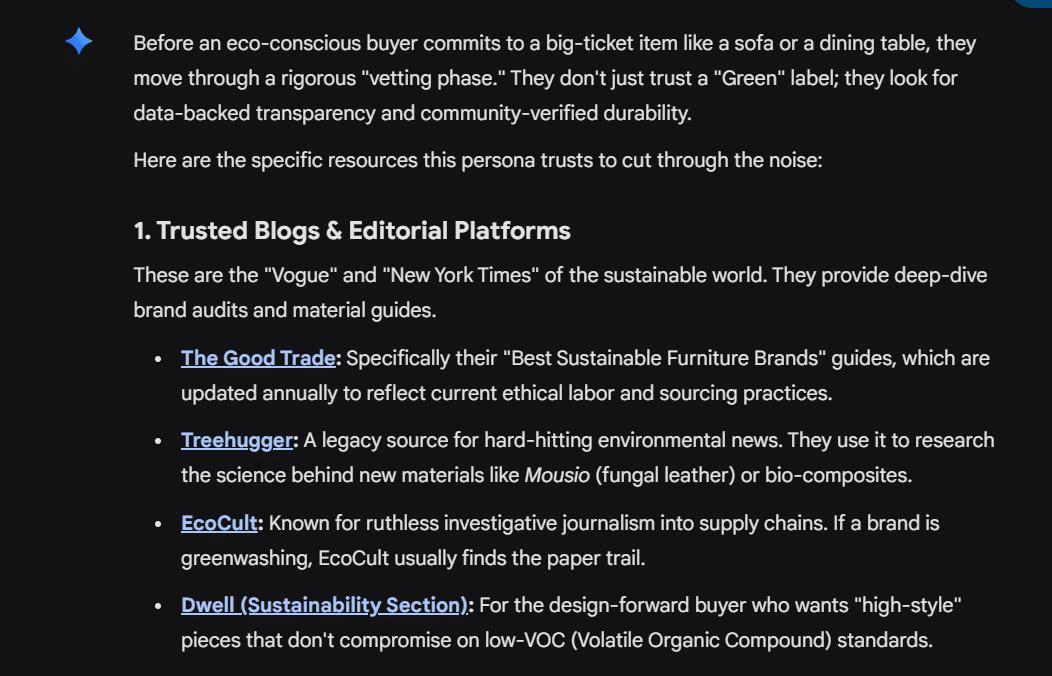Click the italic word Mousio
The image size is (1052, 676).
point(557,475)
